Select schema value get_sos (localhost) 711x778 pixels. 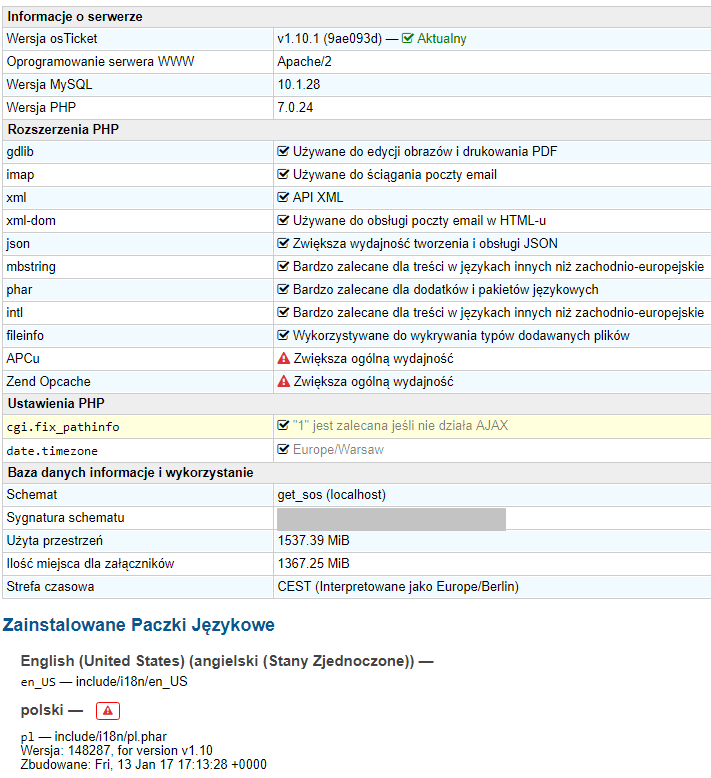[331, 495]
